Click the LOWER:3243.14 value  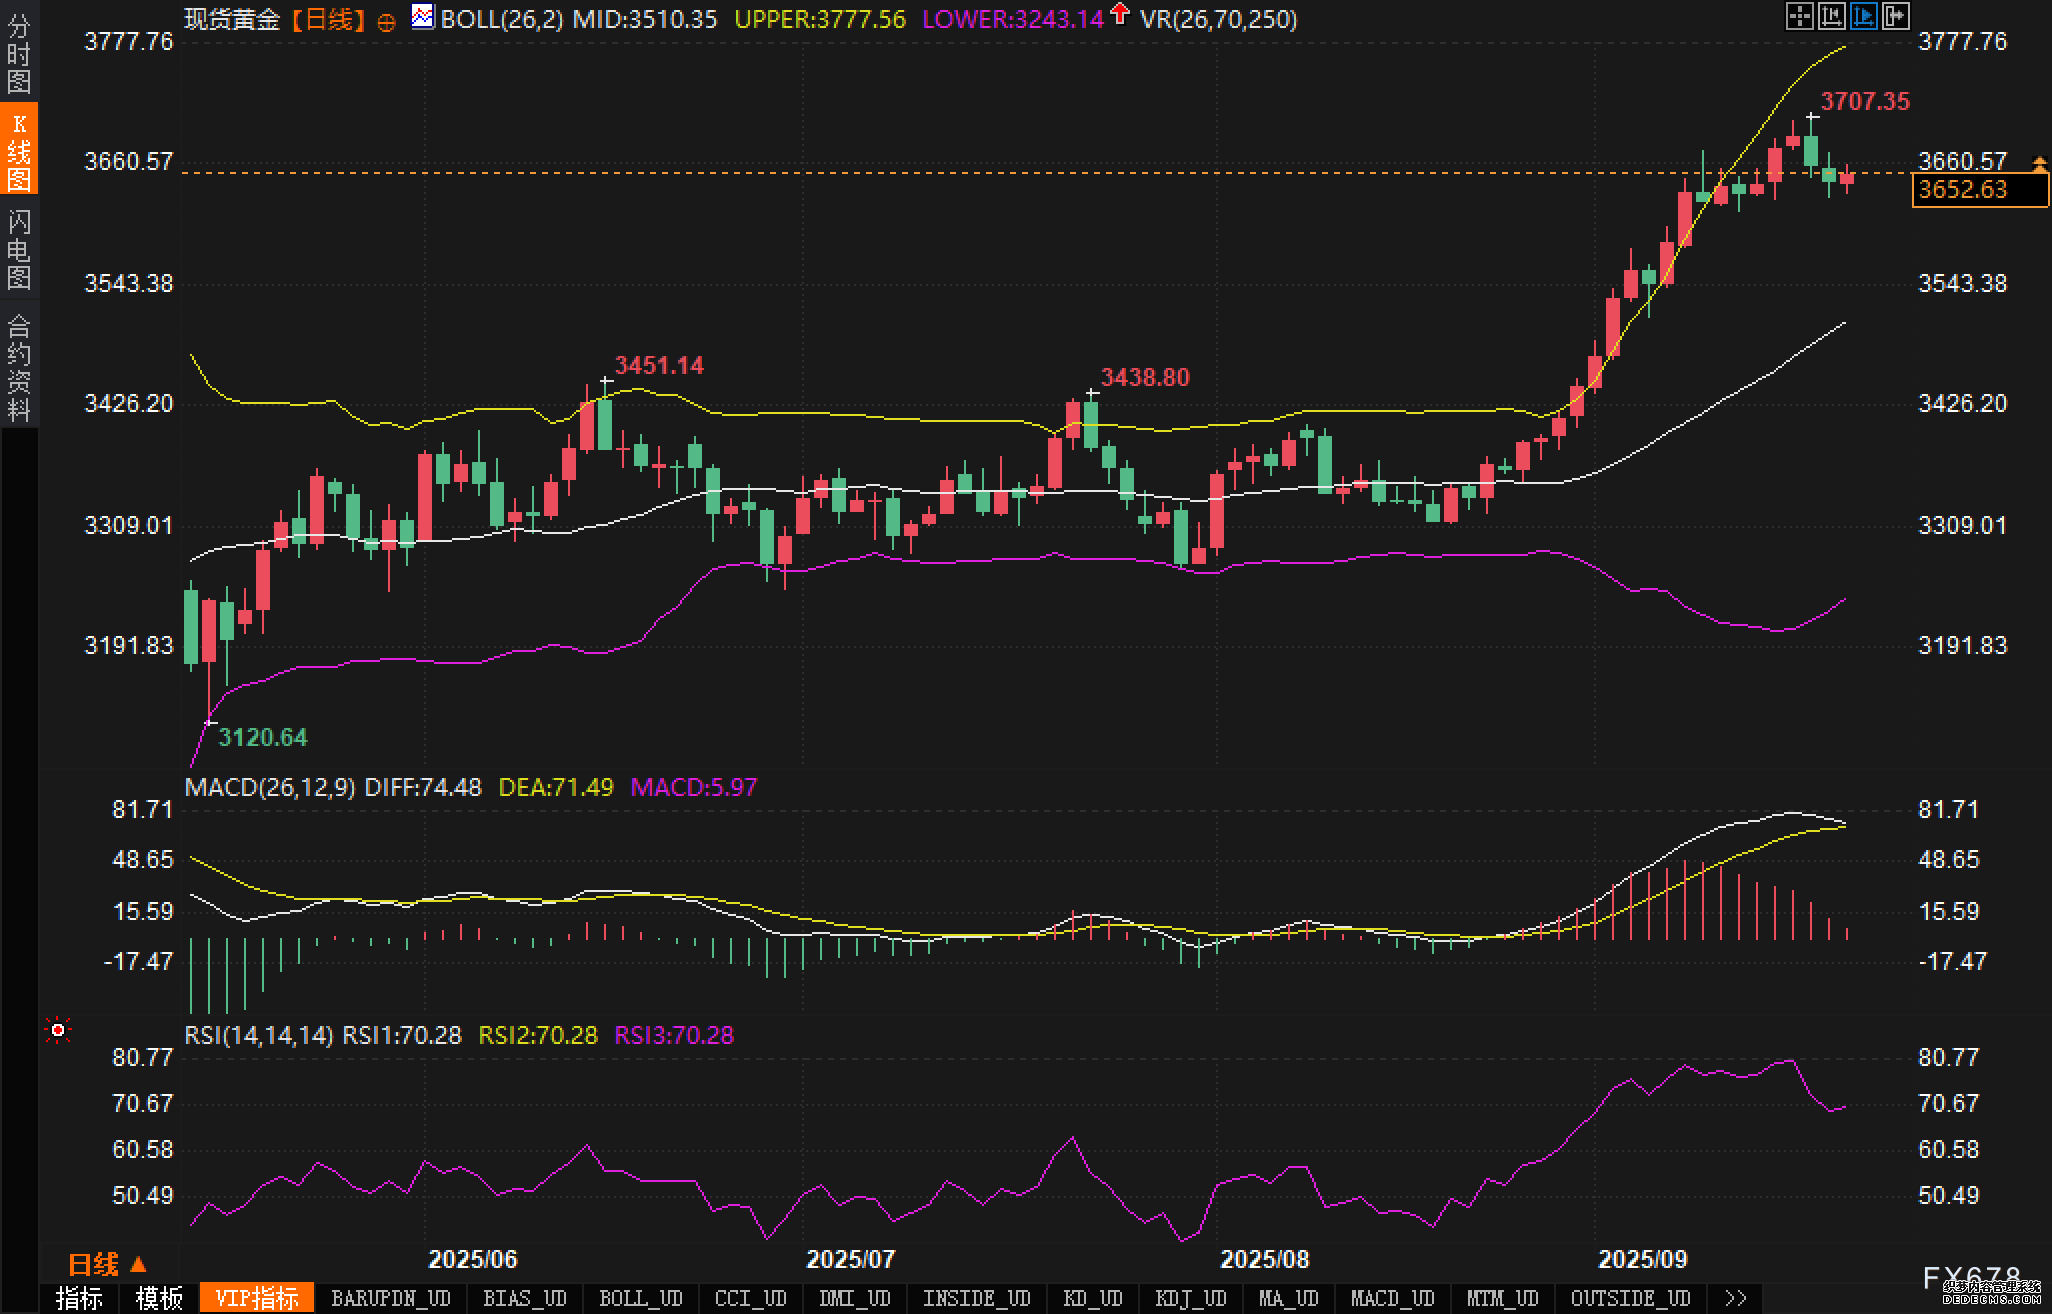pyautogui.click(x=1013, y=19)
